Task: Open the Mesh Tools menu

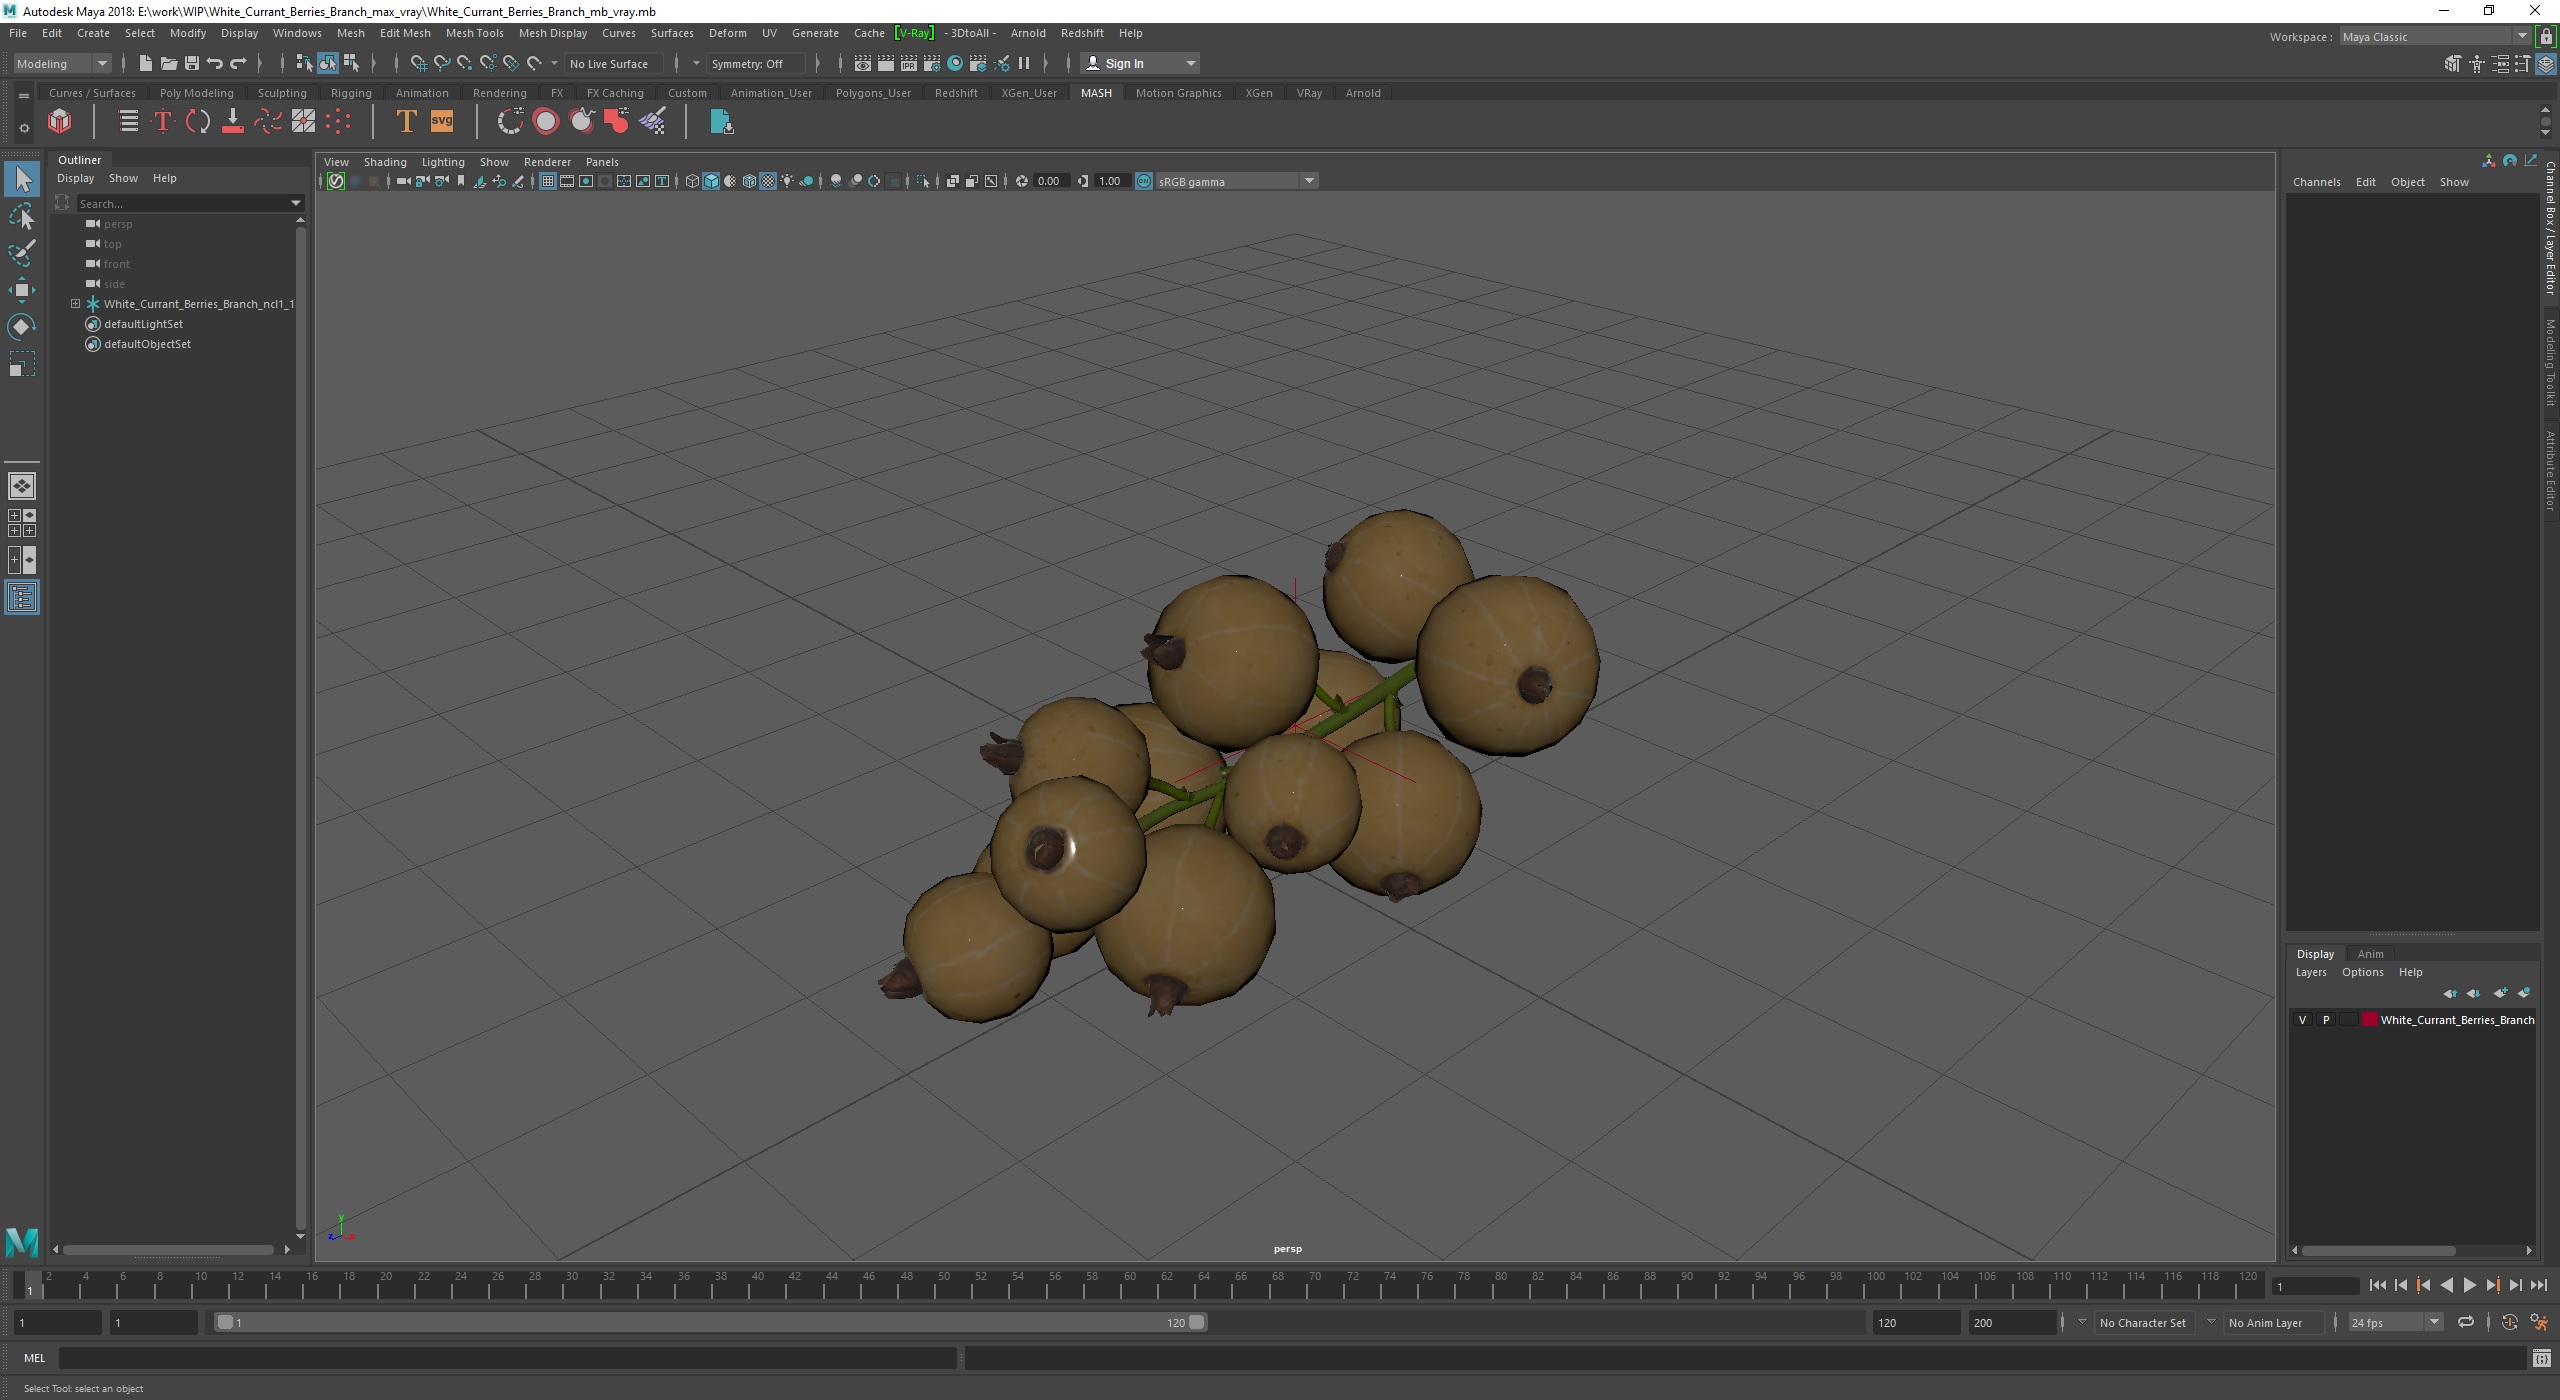Action: (x=474, y=33)
